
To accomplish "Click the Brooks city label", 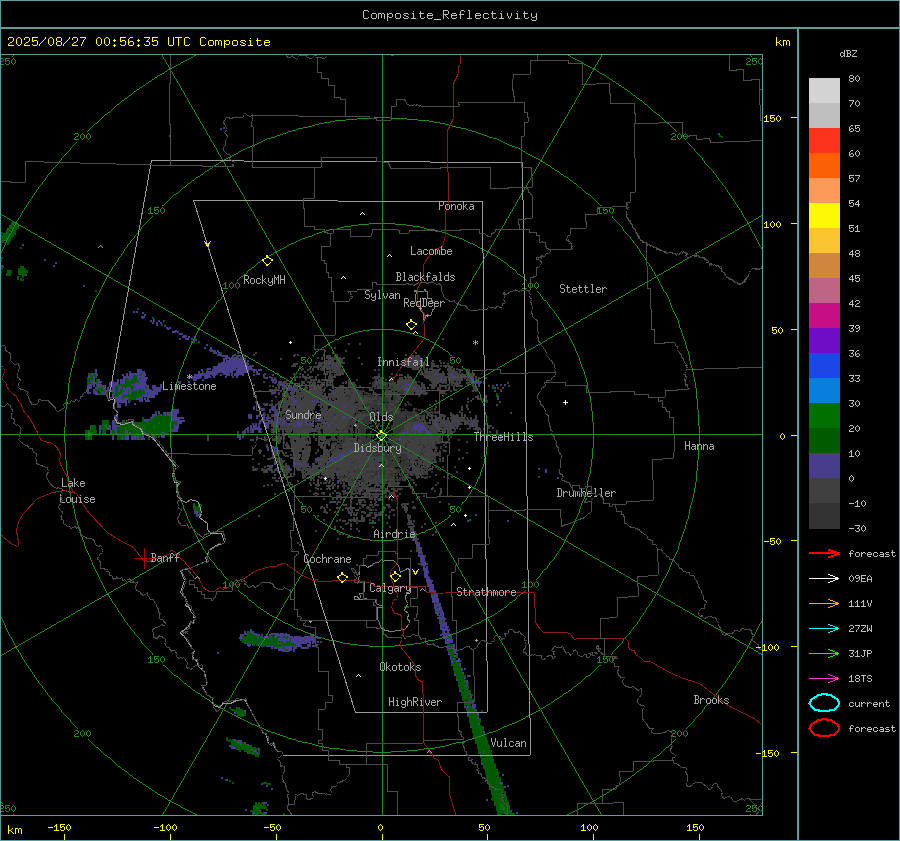I will [711, 700].
